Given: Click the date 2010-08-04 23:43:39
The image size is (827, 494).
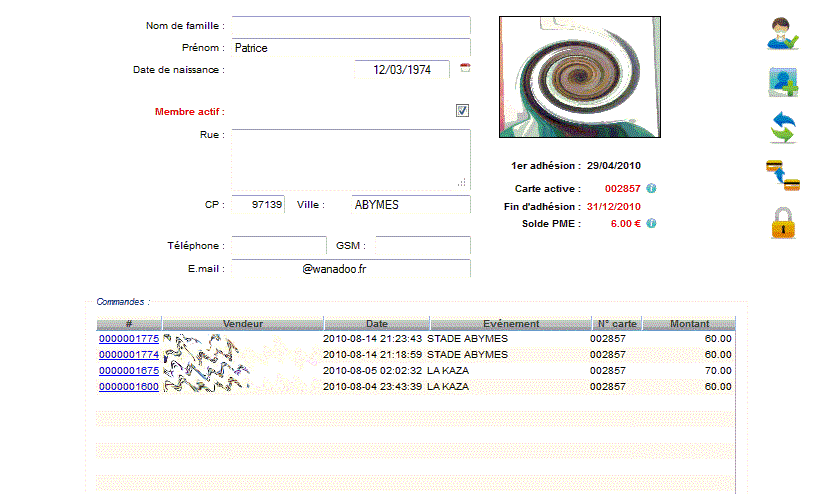Looking at the screenshot, I should pos(372,386).
